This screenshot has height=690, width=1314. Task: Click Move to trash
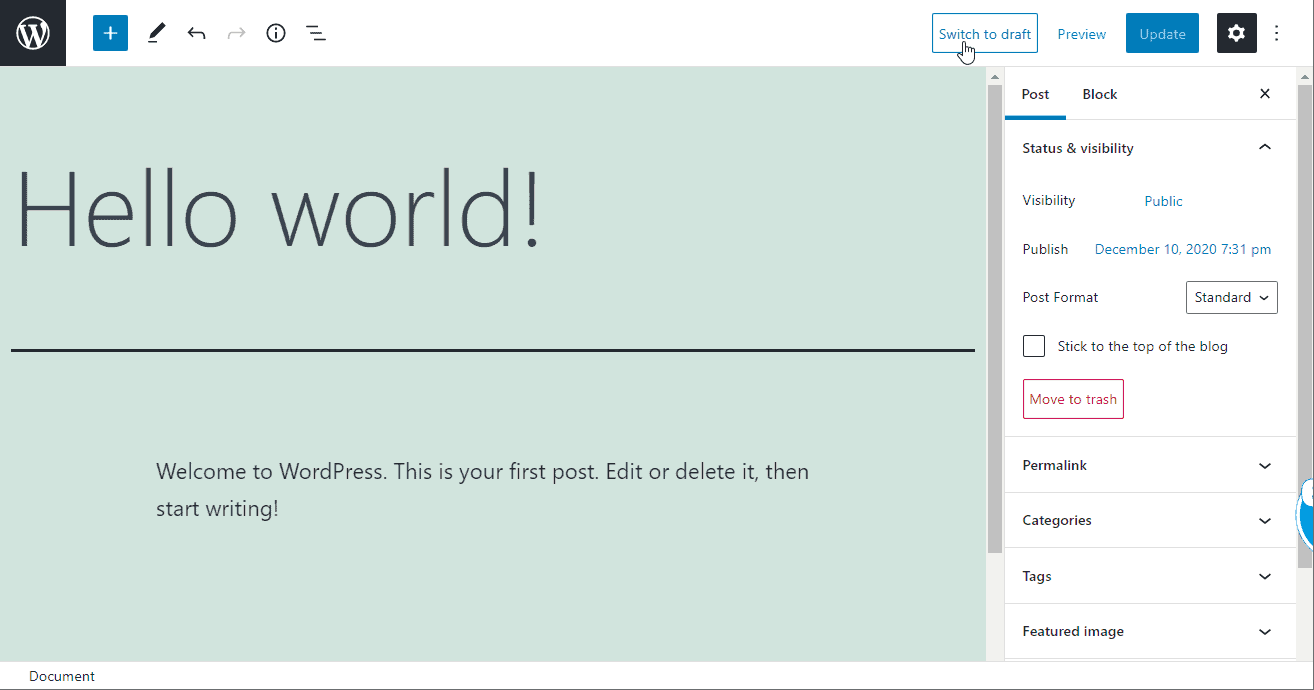[1073, 399]
